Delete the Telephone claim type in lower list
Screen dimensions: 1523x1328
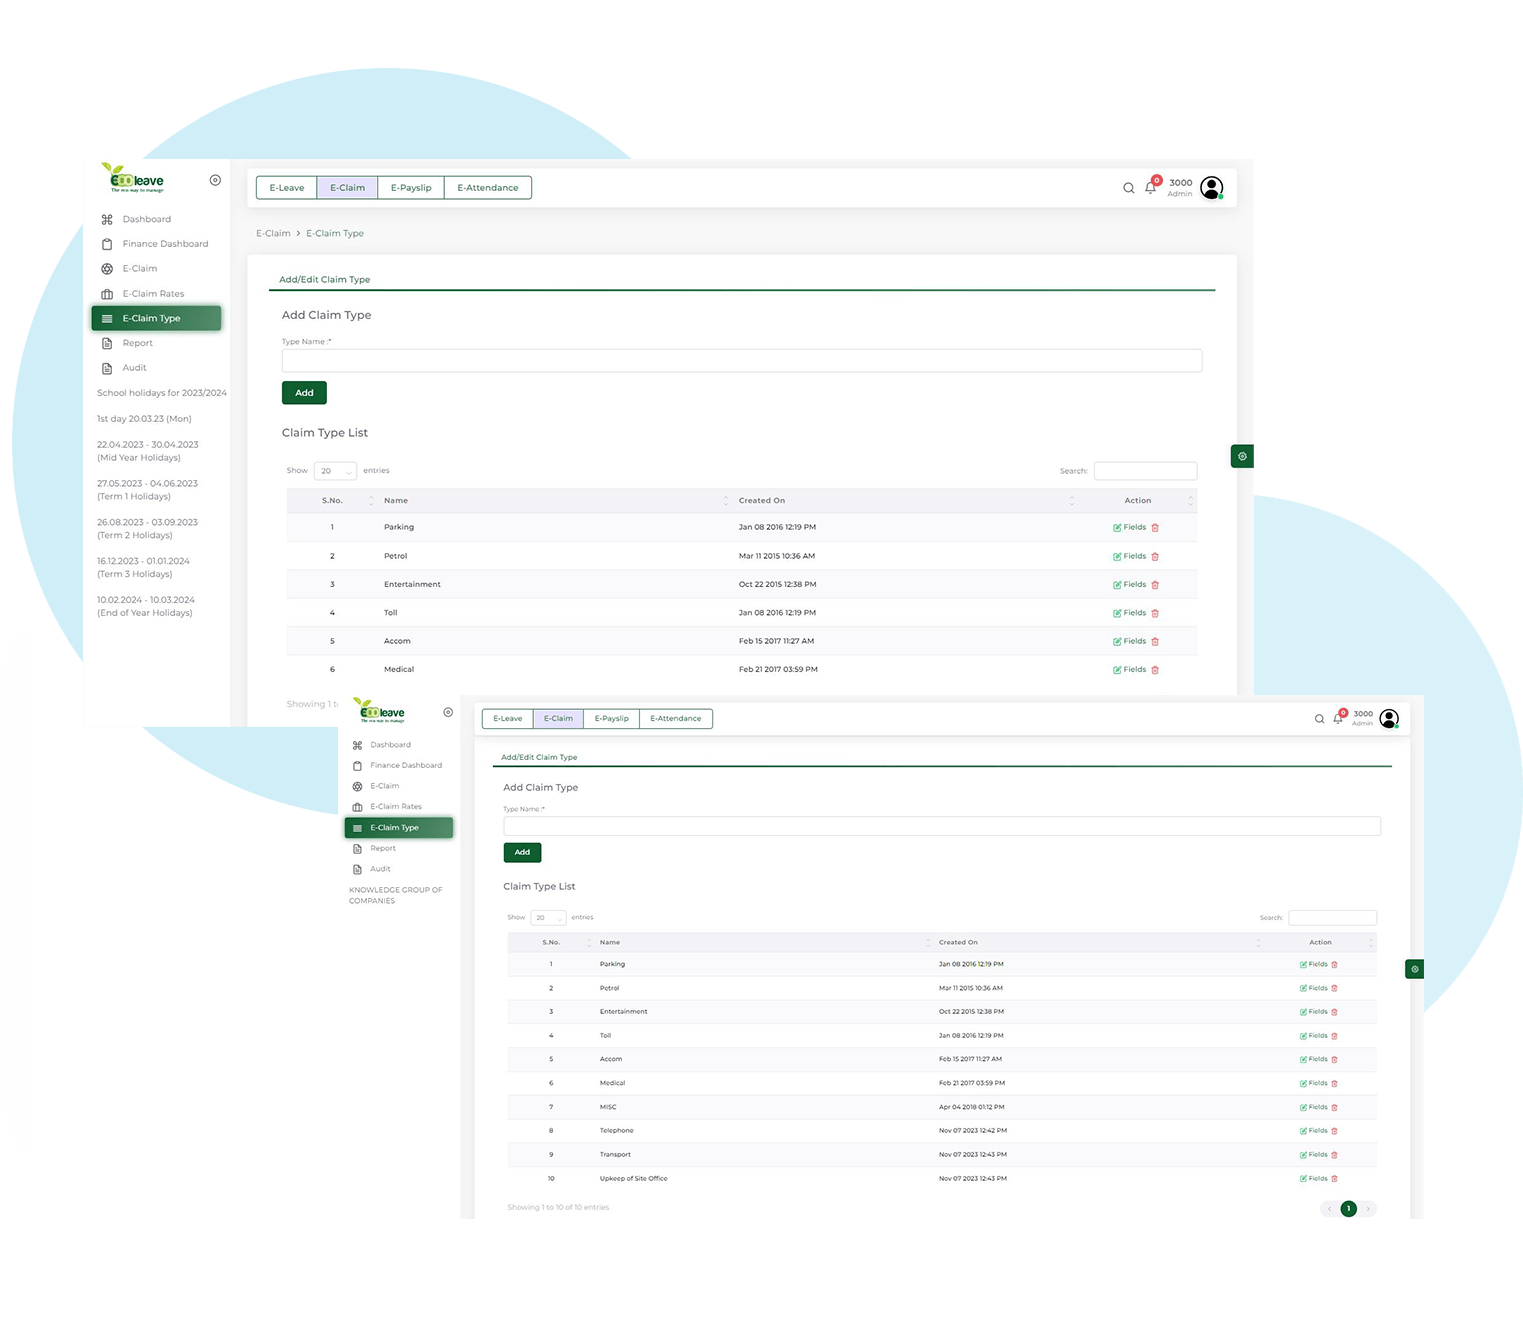[1334, 1131]
